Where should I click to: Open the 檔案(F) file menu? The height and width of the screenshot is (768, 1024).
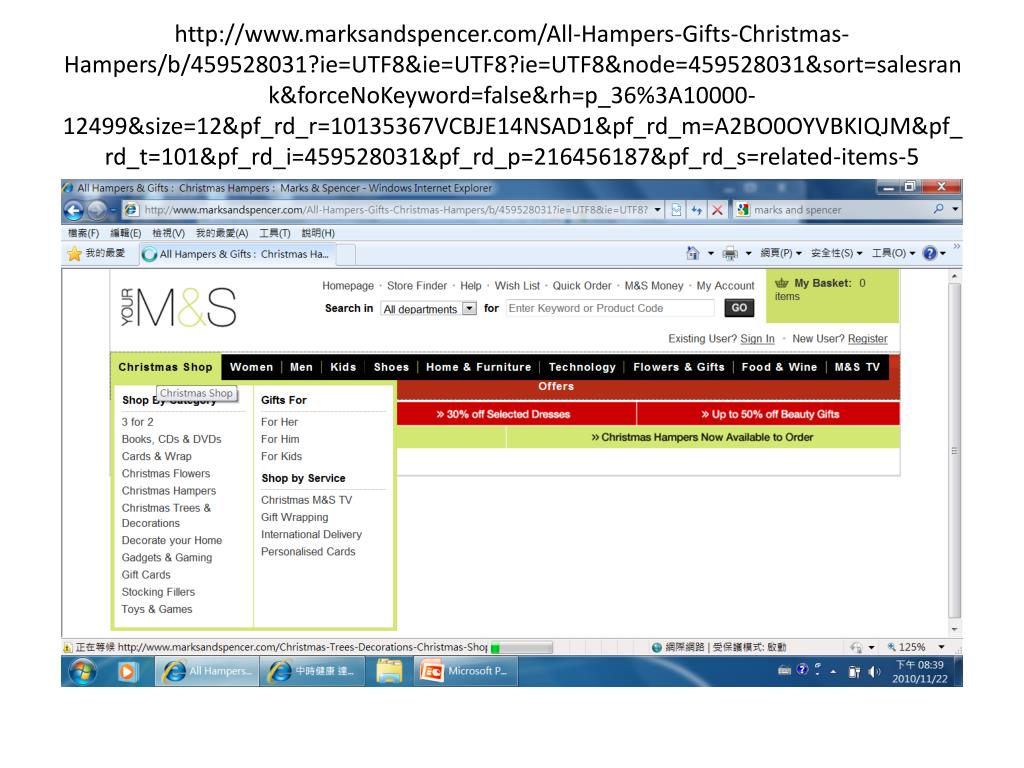click(84, 233)
